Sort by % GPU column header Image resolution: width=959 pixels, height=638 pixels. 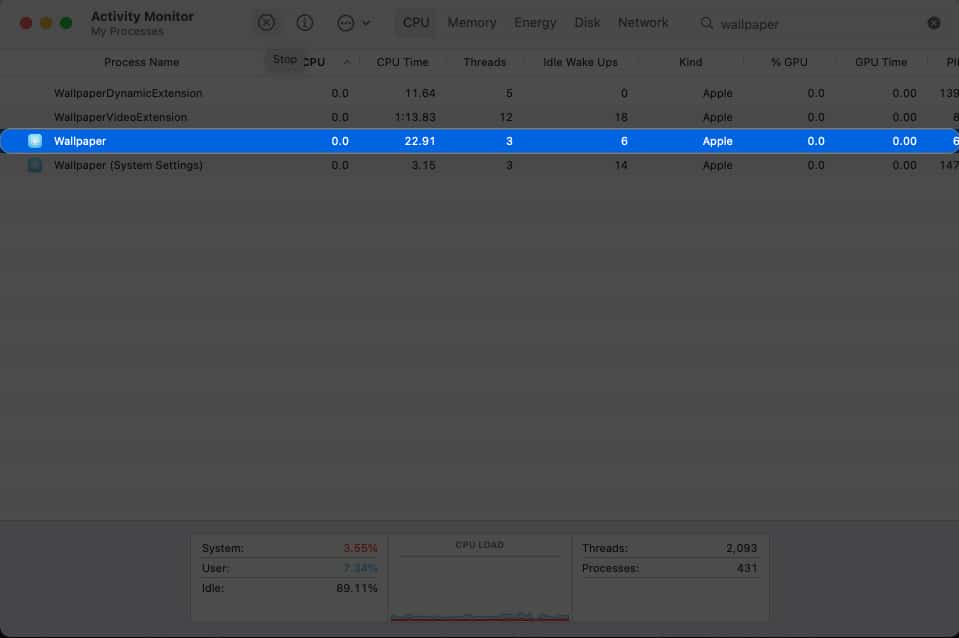(x=789, y=62)
